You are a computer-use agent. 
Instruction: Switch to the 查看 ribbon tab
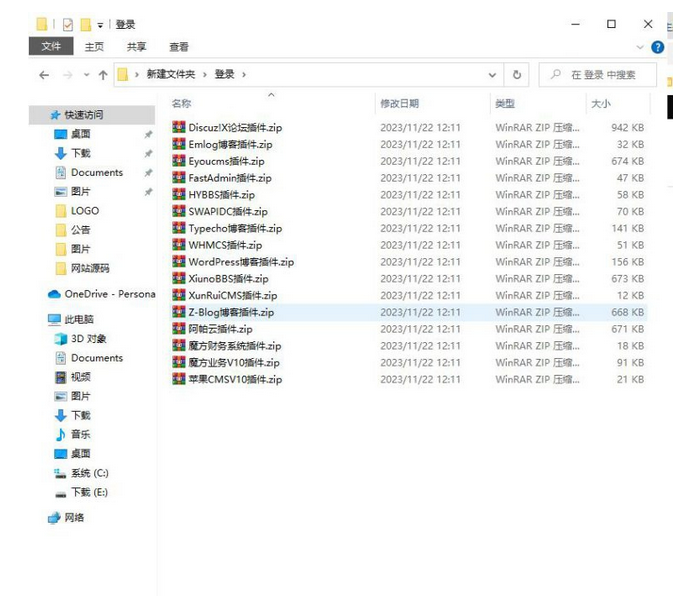[x=179, y=46]
